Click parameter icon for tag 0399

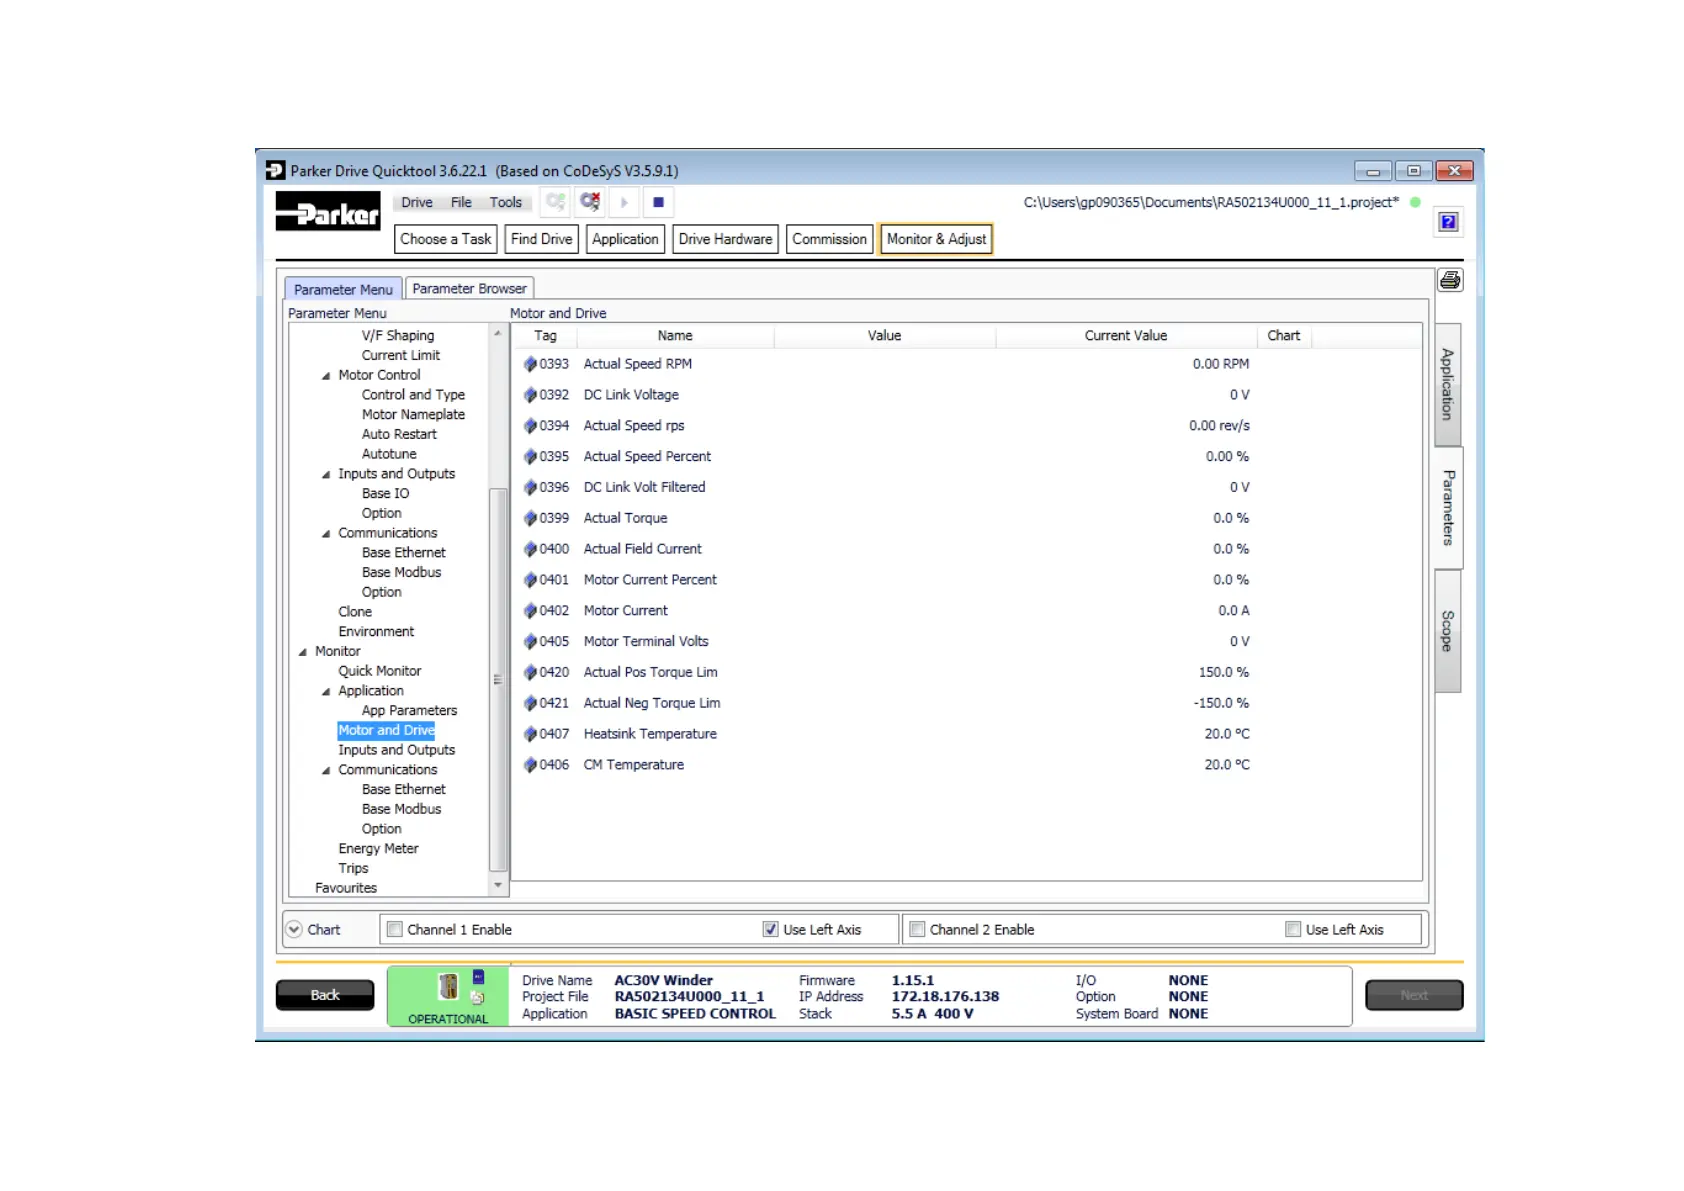point(530,518)
